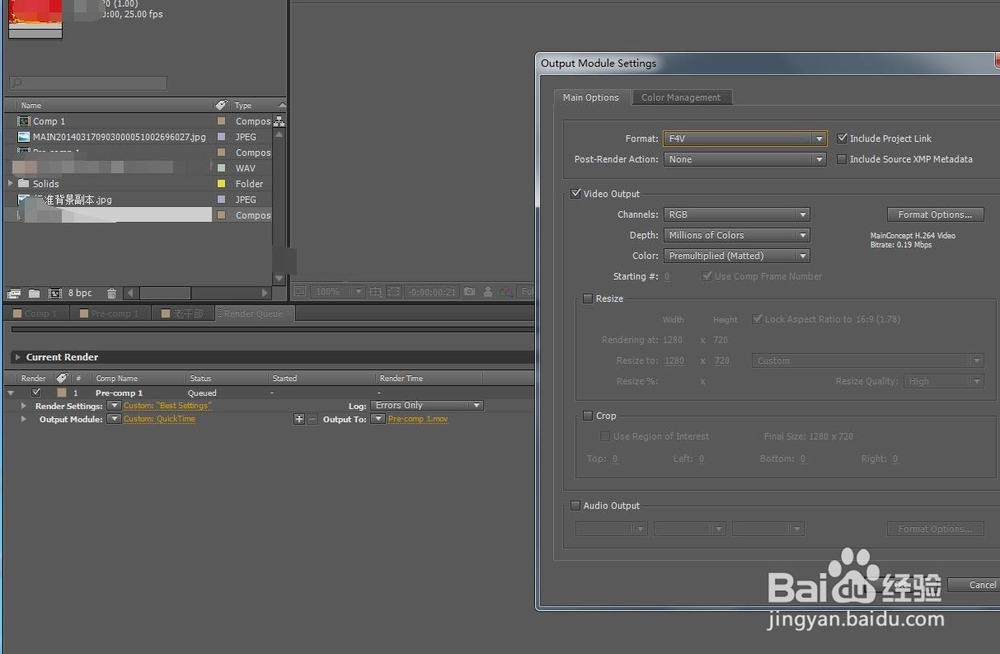Open the Post-Render Action dropdown
This screenshot has height=654, width=1000.
pos(745,160)
